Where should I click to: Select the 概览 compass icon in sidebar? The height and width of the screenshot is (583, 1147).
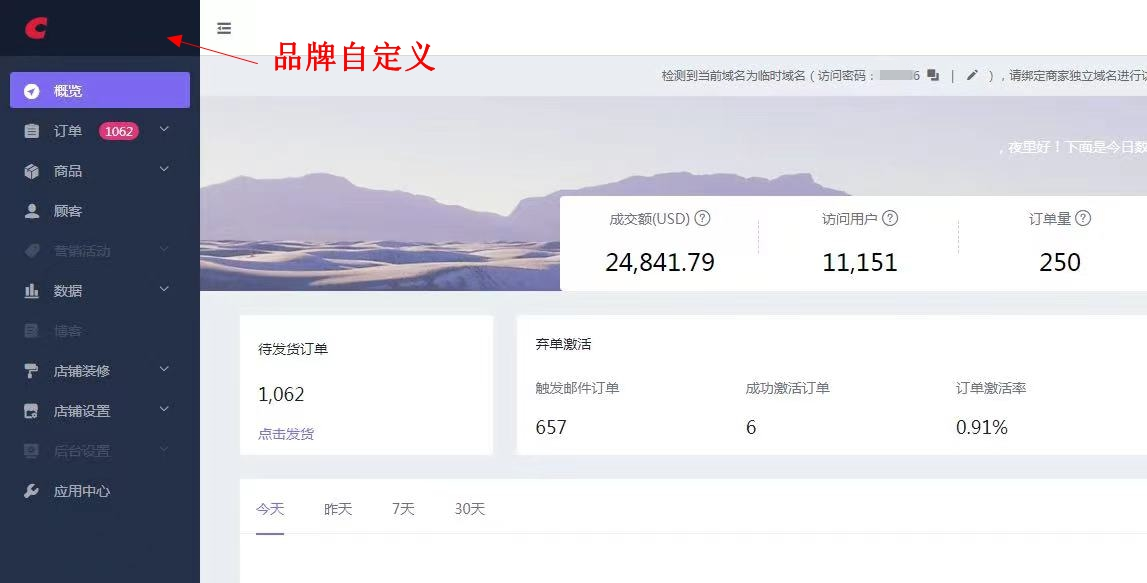30,91
